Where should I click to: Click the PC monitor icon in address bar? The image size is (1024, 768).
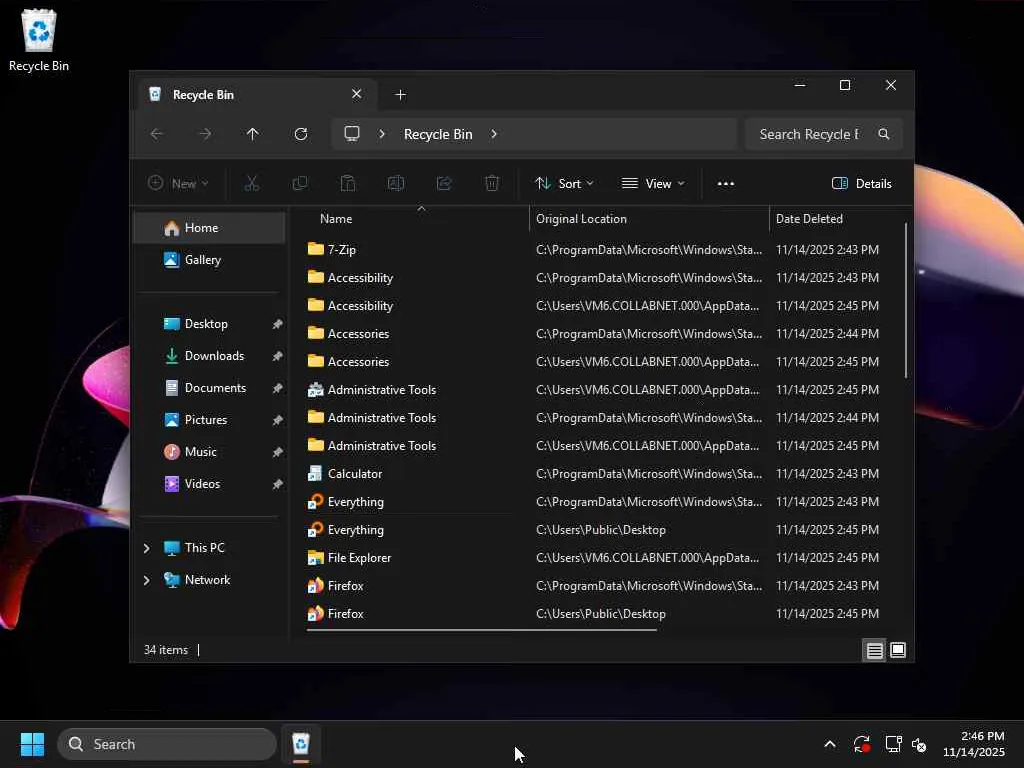(352, 134)
